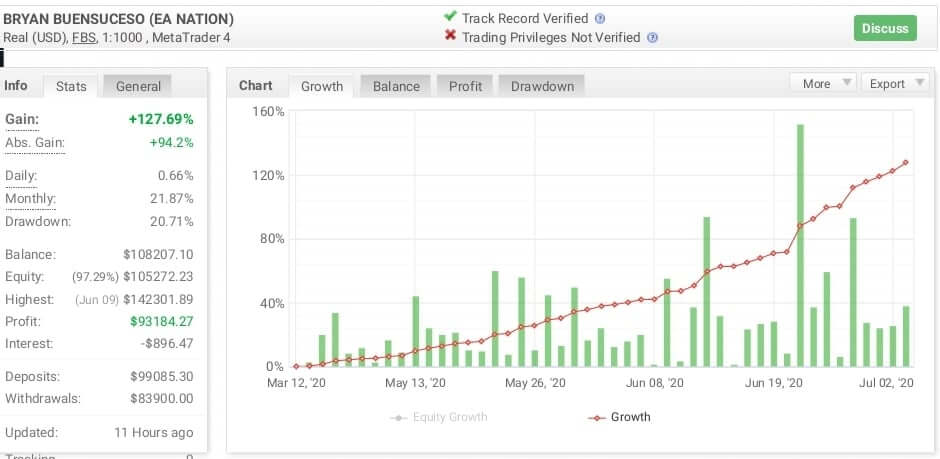Click the Abs. Gain label

34,143
